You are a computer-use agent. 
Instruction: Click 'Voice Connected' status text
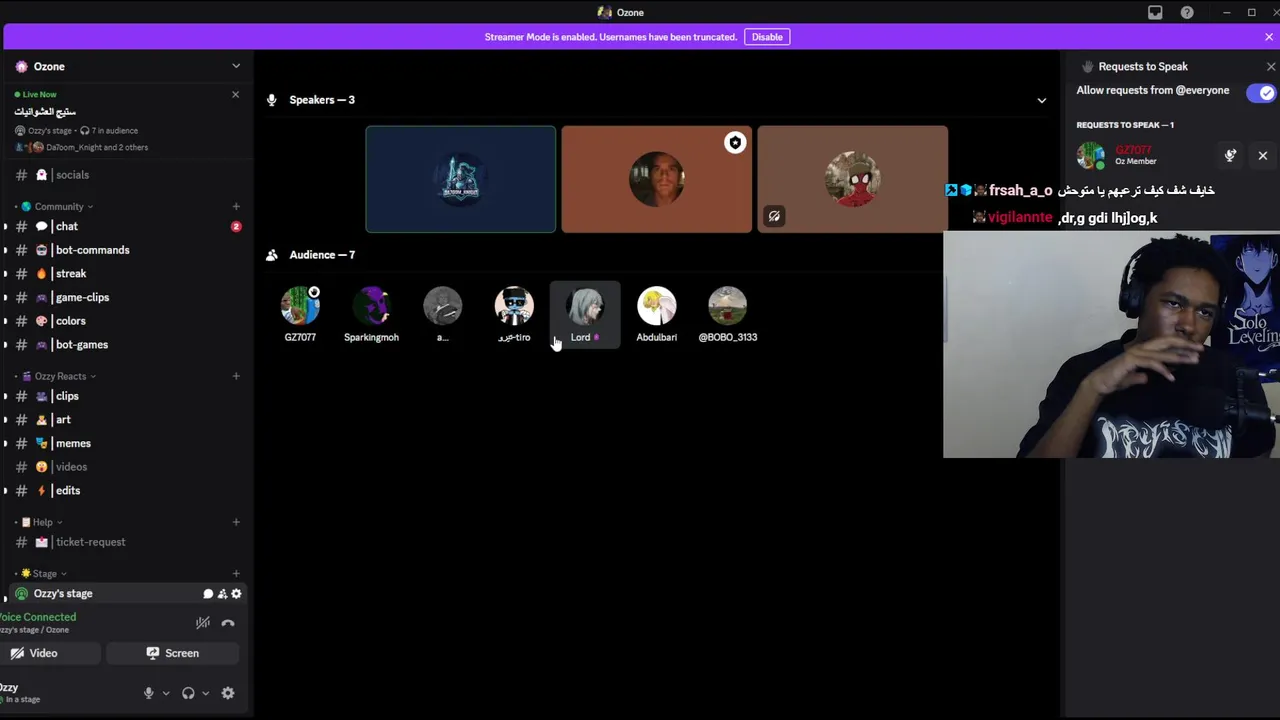point(38,618)
